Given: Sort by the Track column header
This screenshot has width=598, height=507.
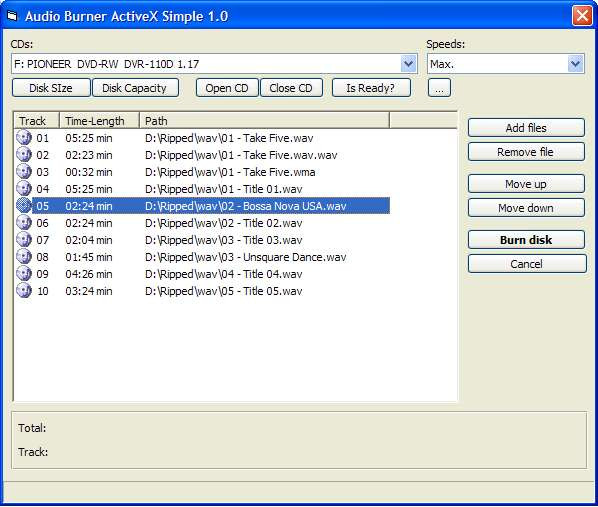Looking at the screenshot, I should pyautogui.click(x=37, y=121).
